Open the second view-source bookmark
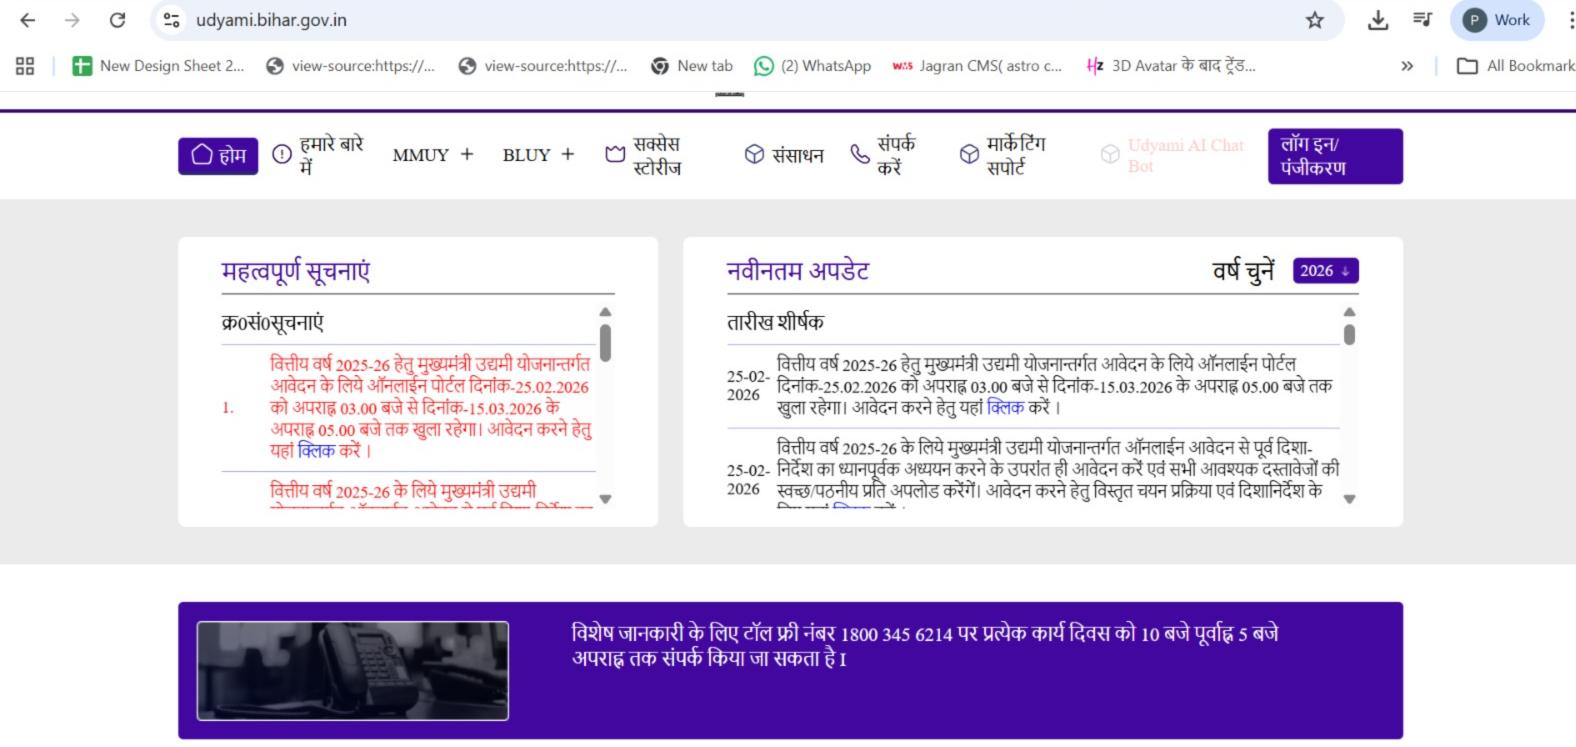The width and height of the screenshot is (1576, 747). pyautogui.click(x=543, y=66)
